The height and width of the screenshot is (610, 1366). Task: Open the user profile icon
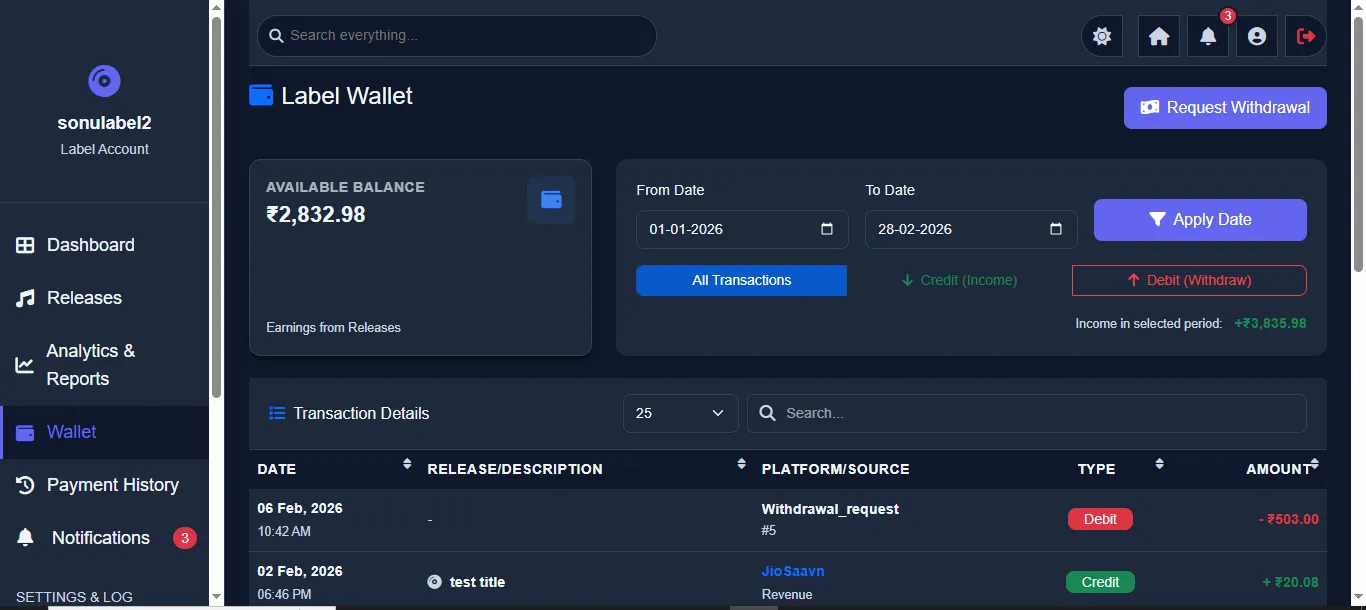1257,36
